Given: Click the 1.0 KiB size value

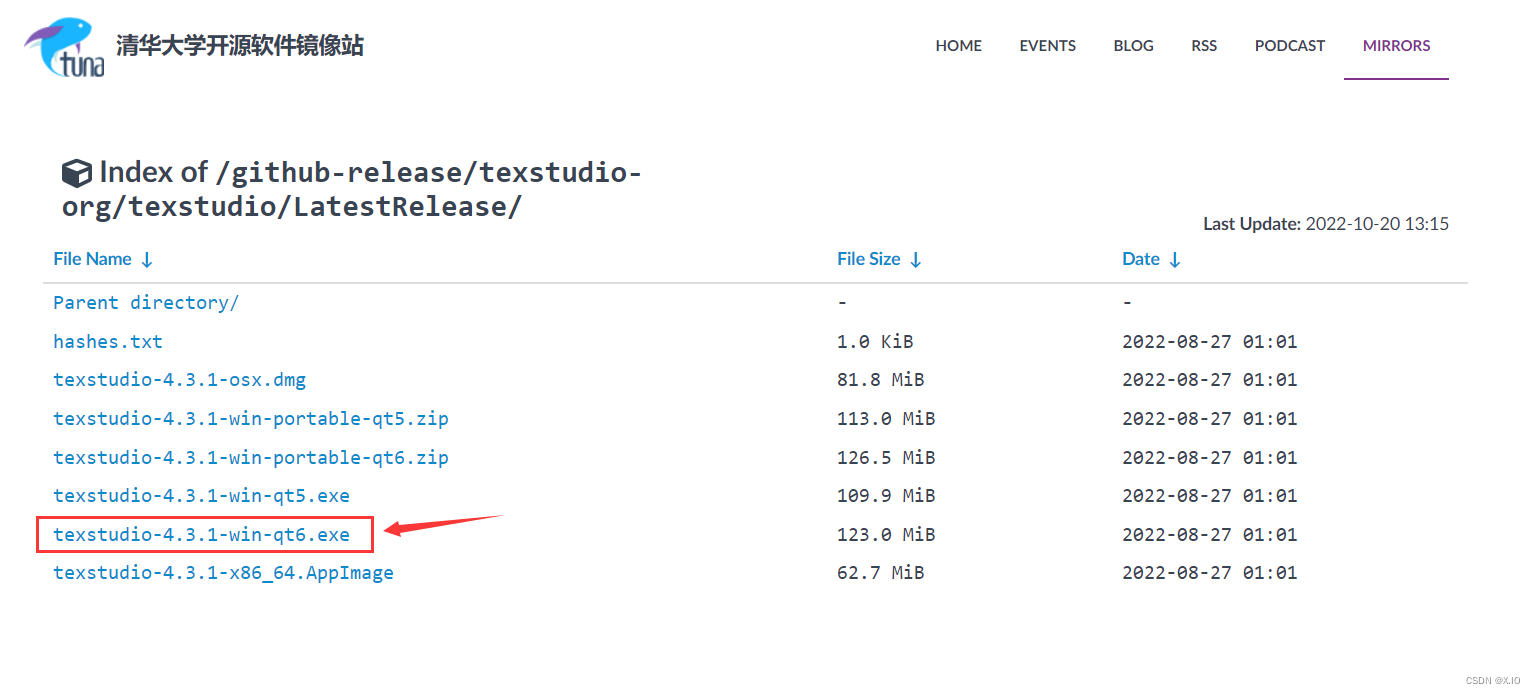Looking at the screenshot, I should click(875, 342).
